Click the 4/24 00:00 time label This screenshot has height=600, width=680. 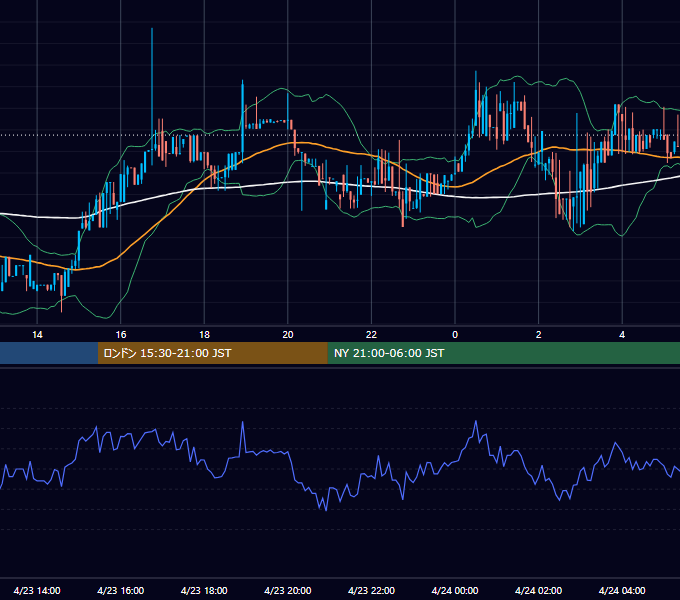pyautogui.click(x=455, y=590)
